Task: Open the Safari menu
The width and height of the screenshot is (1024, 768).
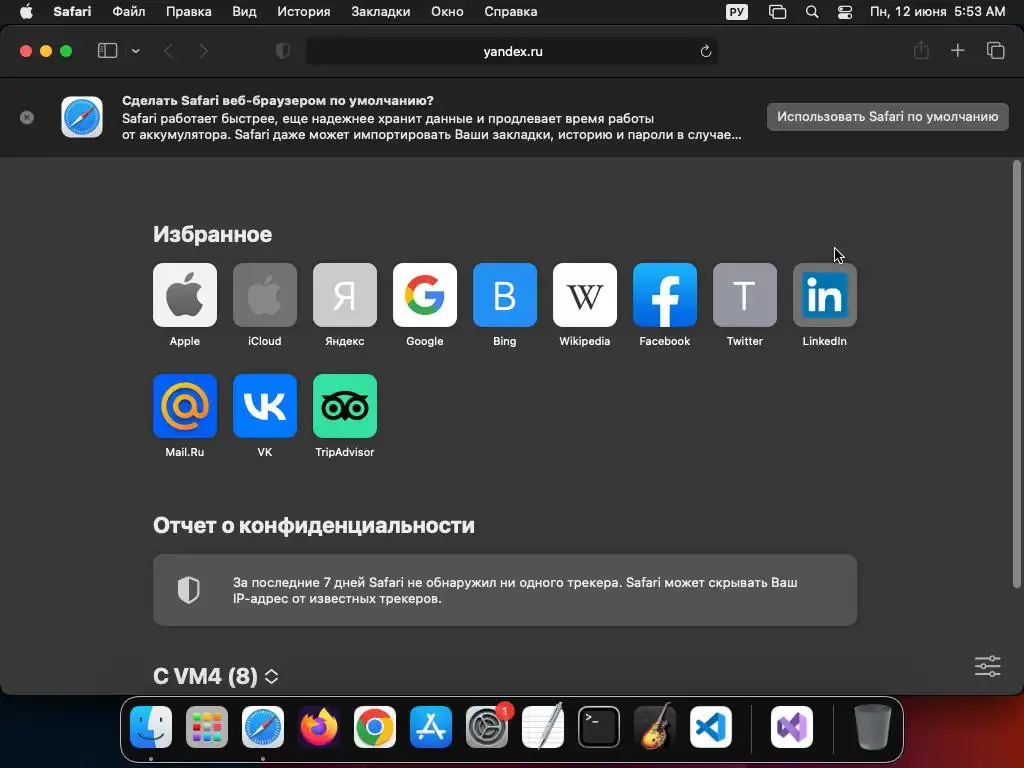Action: pyautogui.click(x=72, y=12)
